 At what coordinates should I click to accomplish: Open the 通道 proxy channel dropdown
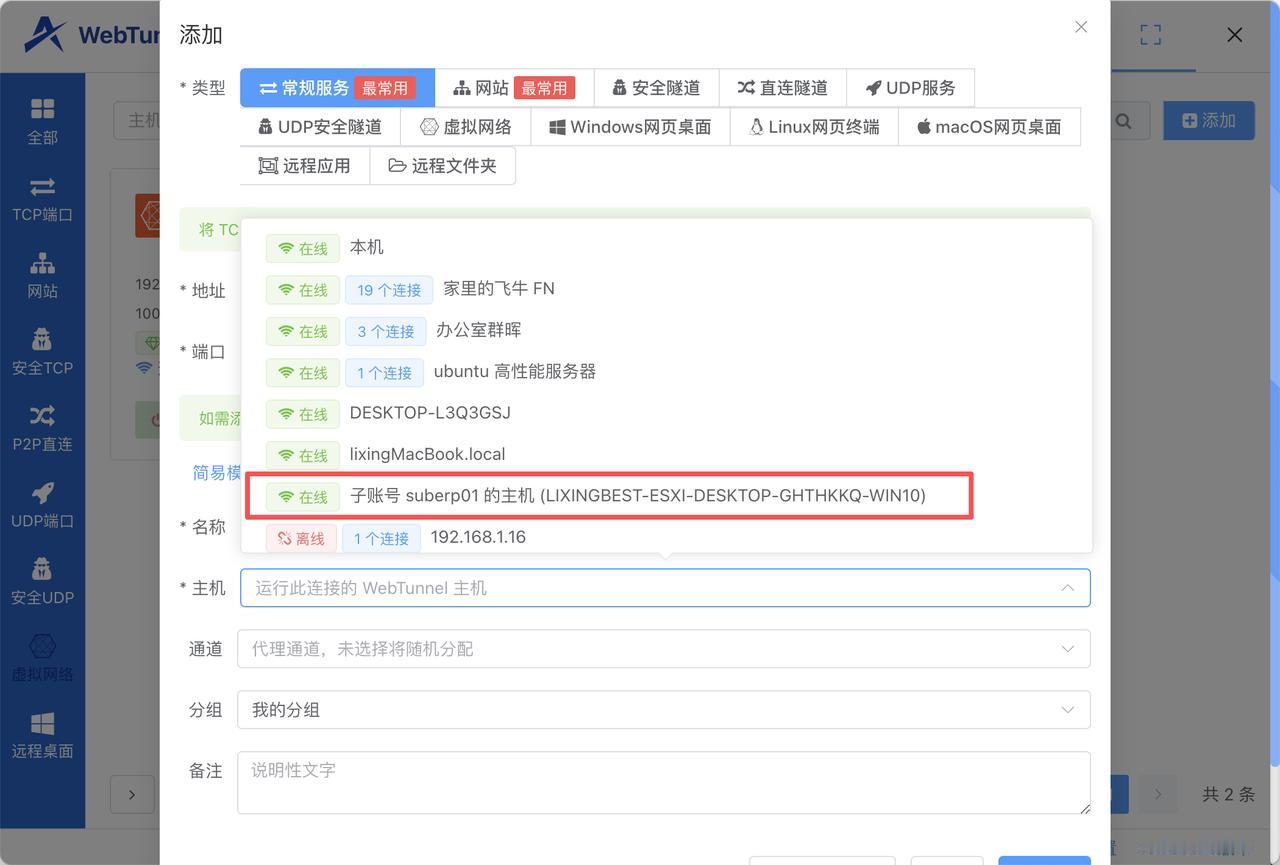click(x=664, y=649)
